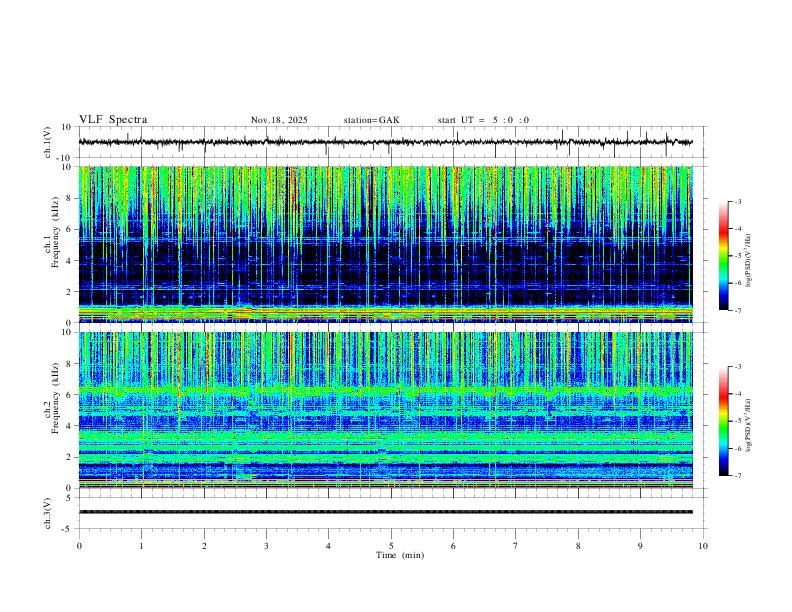This screenshot has width=792, height=612.
Task: Click the ch.3 voltage trace bar
Action: (385, 512)
